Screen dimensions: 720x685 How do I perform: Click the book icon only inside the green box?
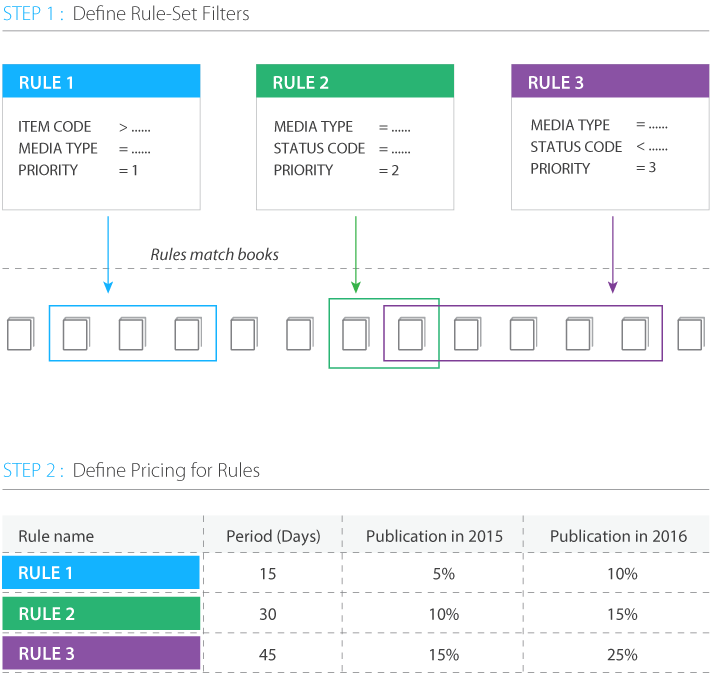[356, 334]
